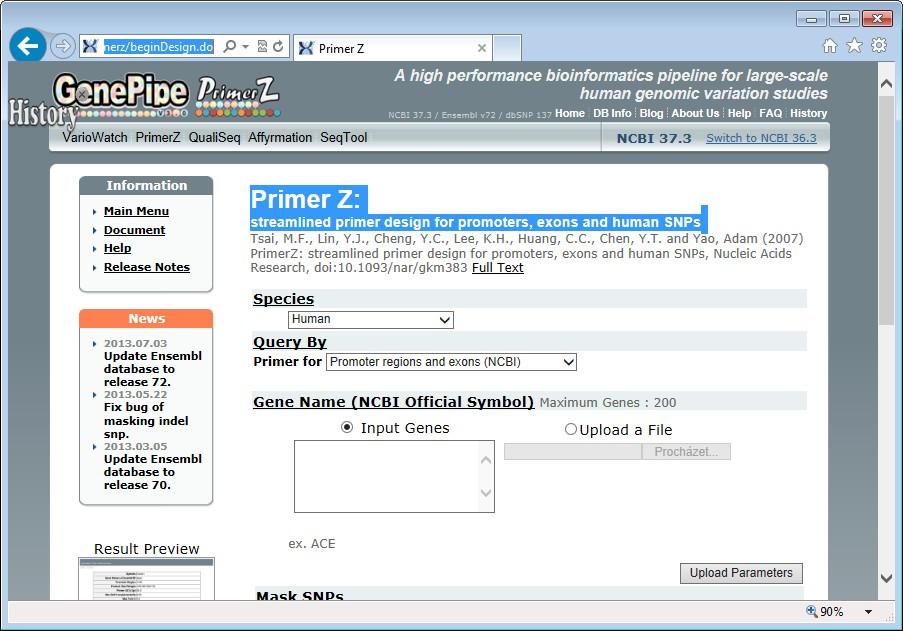Open Release Notes link

tap(147, 267)
